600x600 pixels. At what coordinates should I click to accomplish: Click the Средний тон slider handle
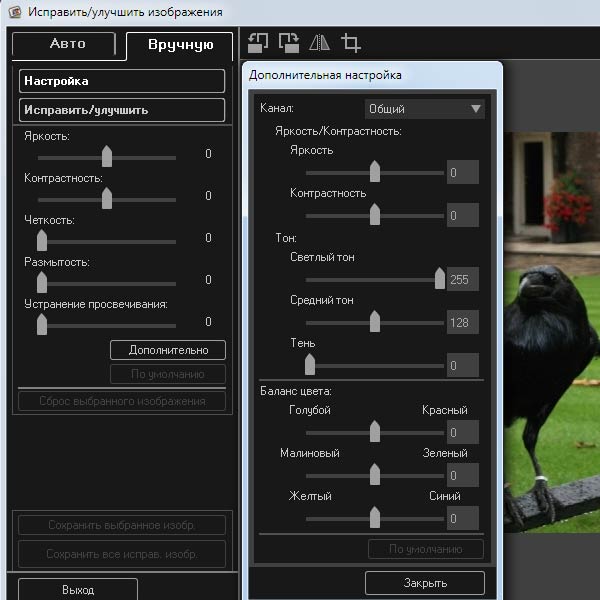[375, 321]
